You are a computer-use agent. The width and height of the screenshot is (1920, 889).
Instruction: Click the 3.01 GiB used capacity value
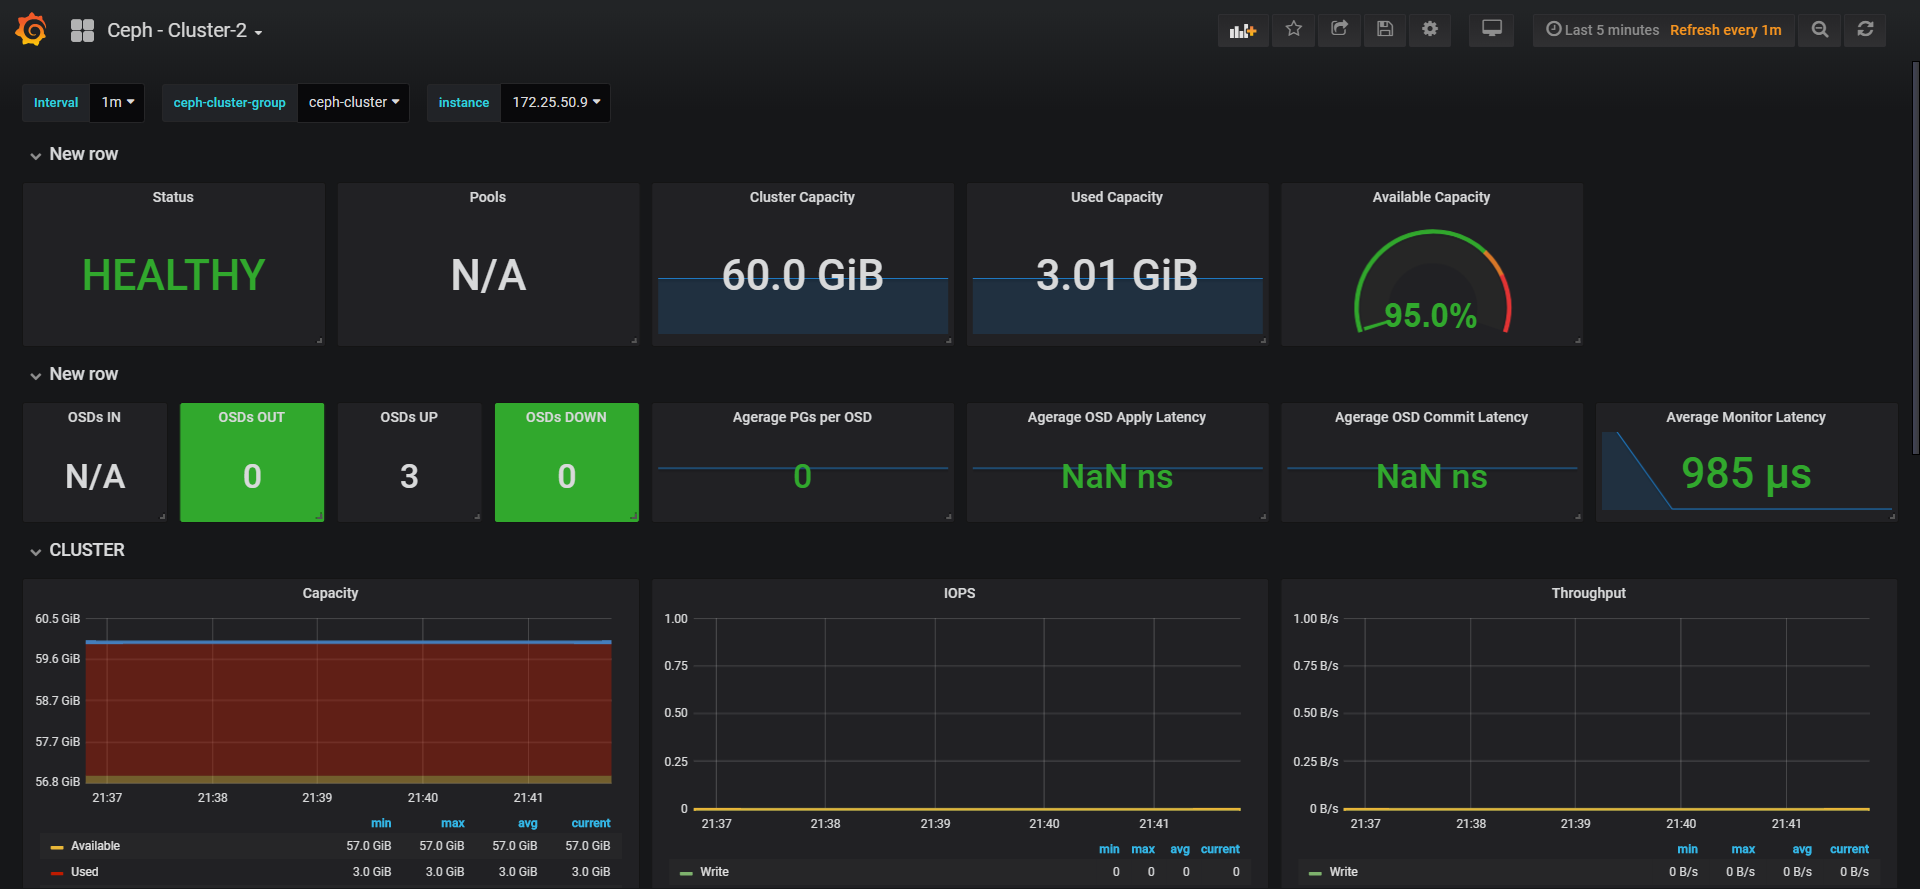click(x=1117, y=275)
